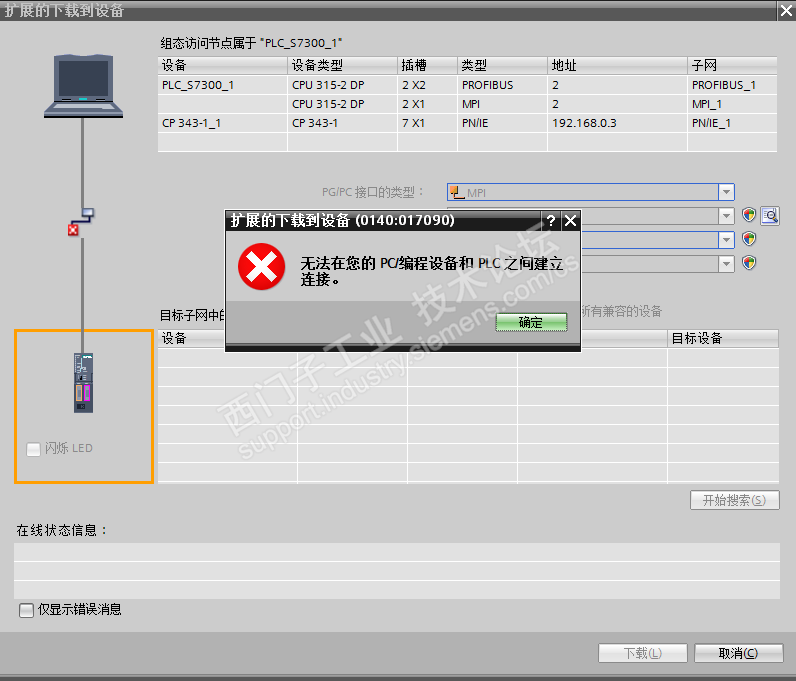Click the 192.168.0.3 address cell
Screen dimensions: 796x681
617,123
